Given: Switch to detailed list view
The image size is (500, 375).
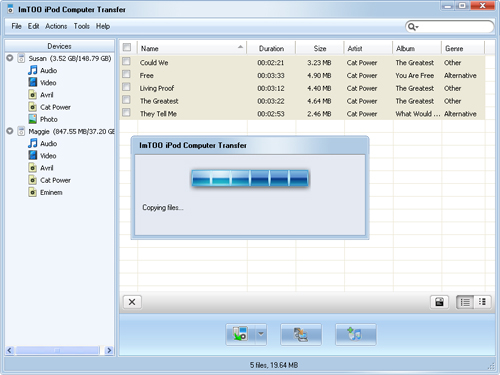Looking at the screenshot, I should pos(465,302).
